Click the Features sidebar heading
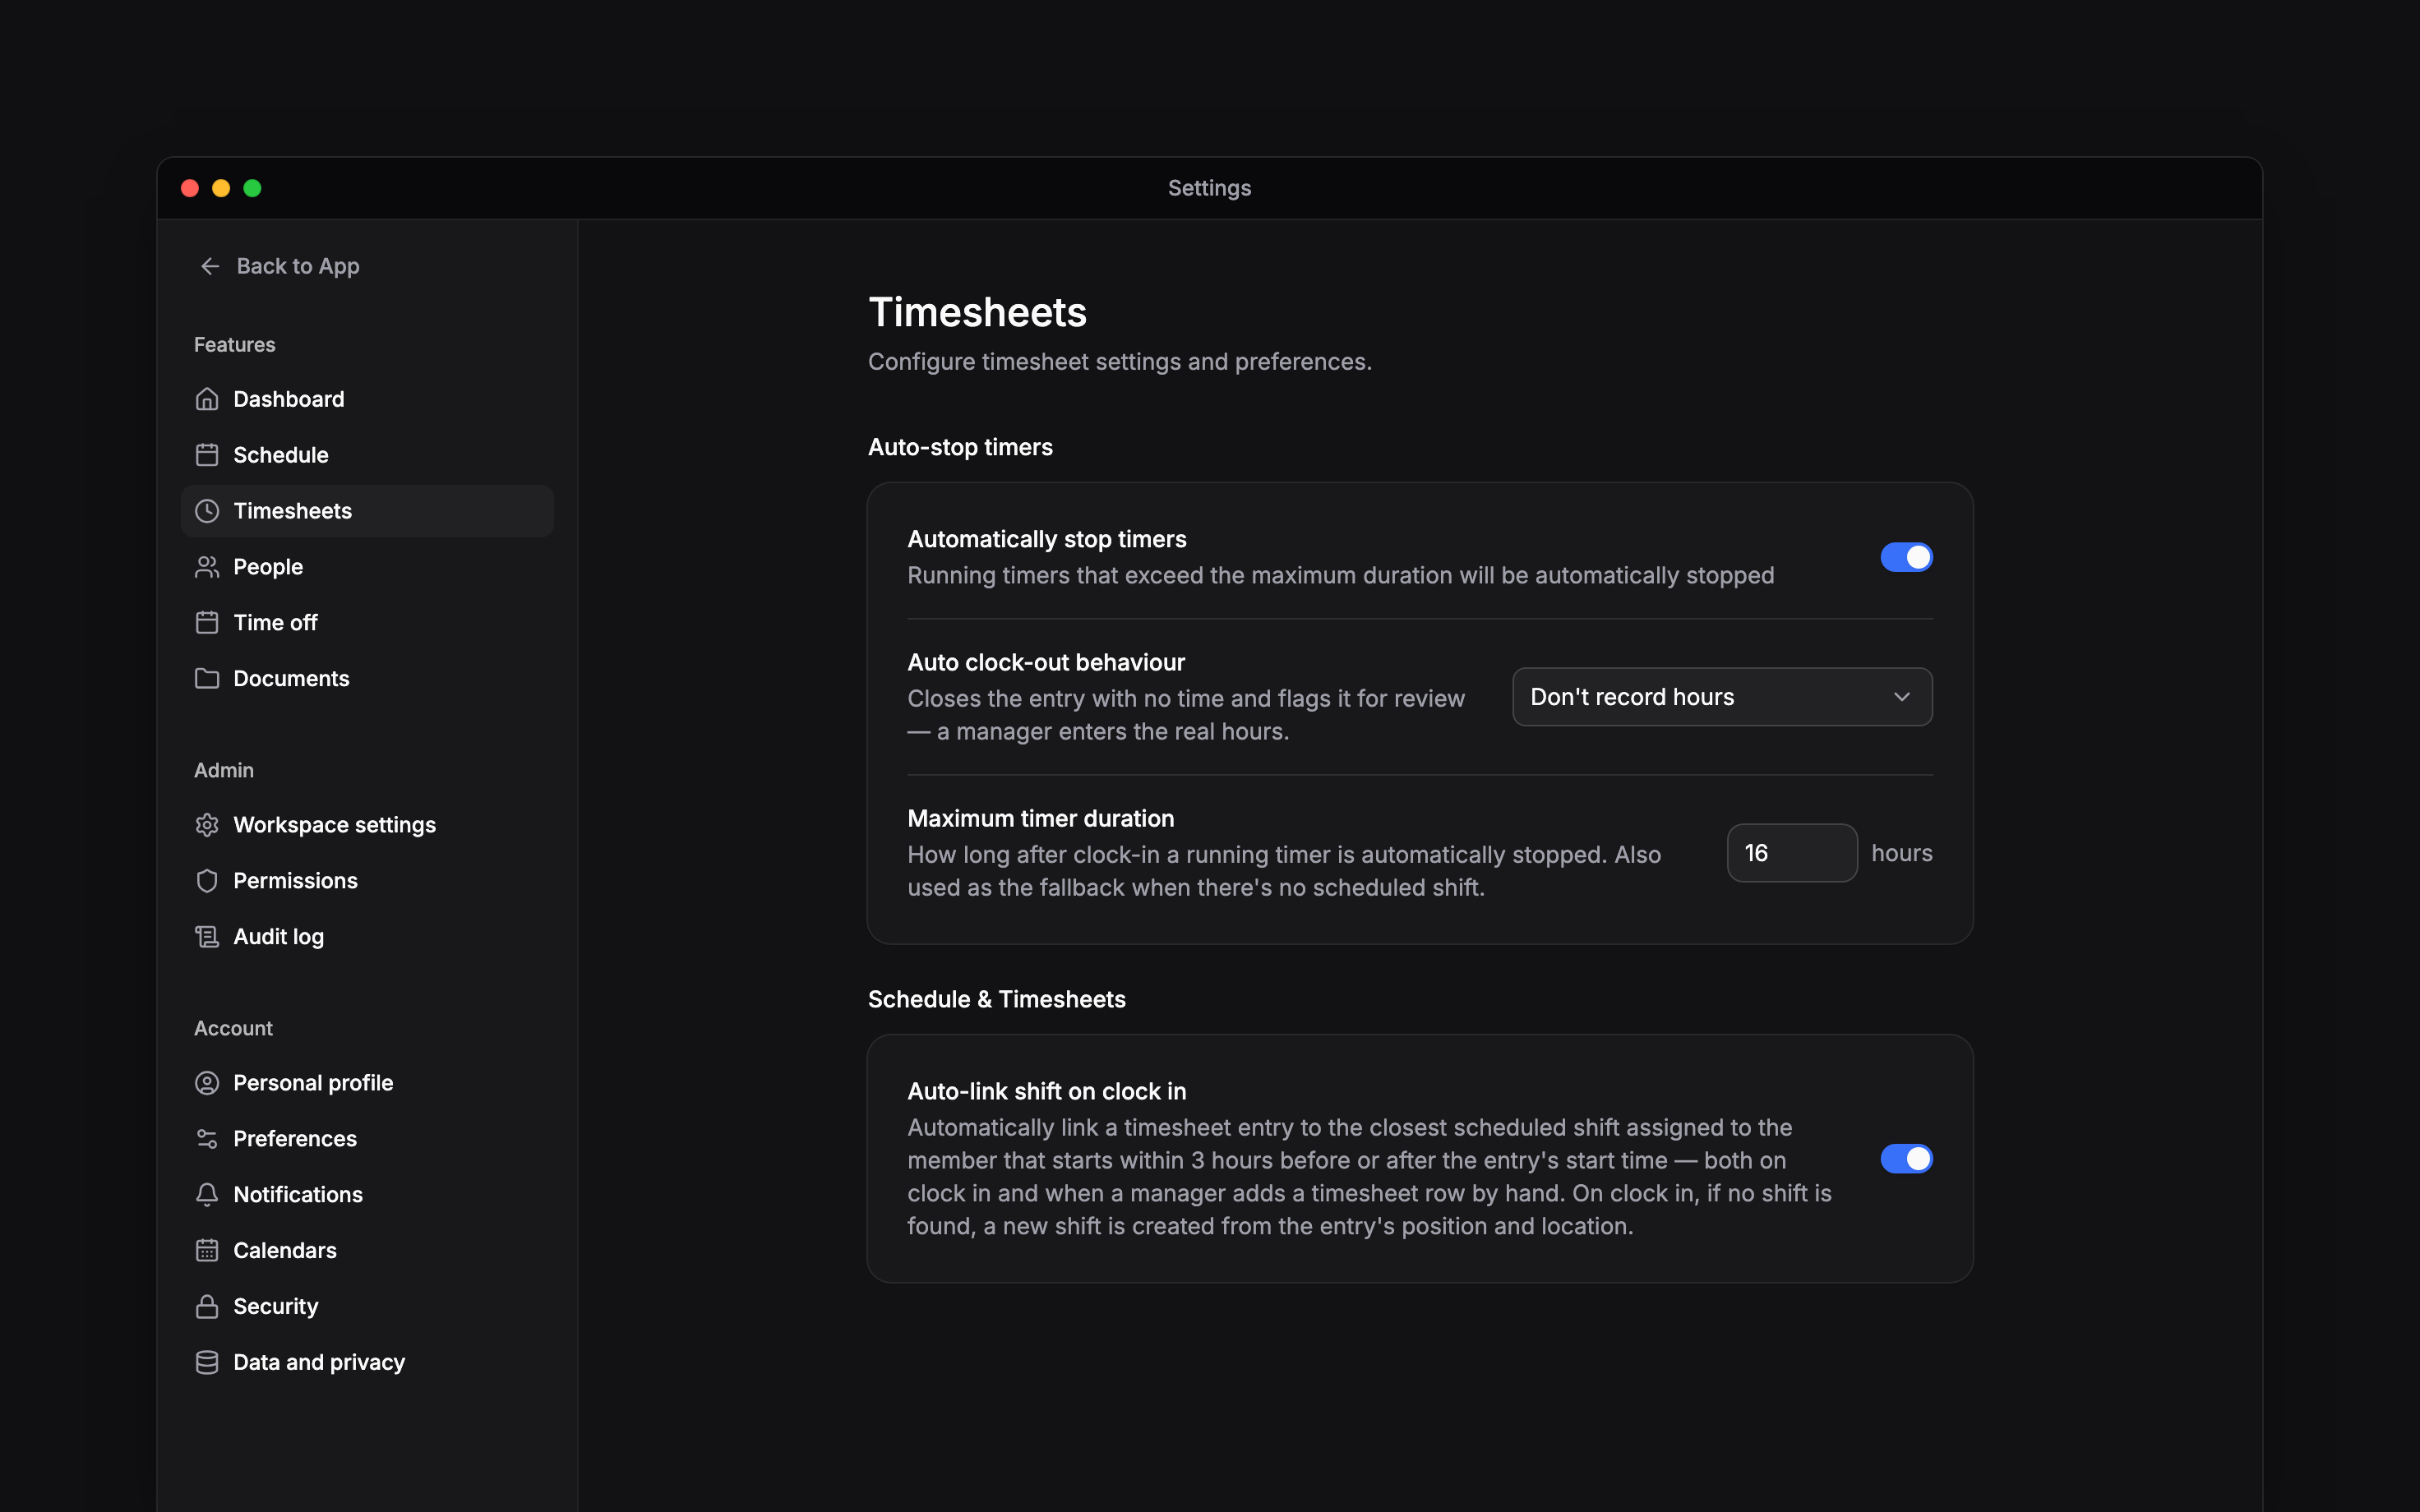 pos(234,345)
